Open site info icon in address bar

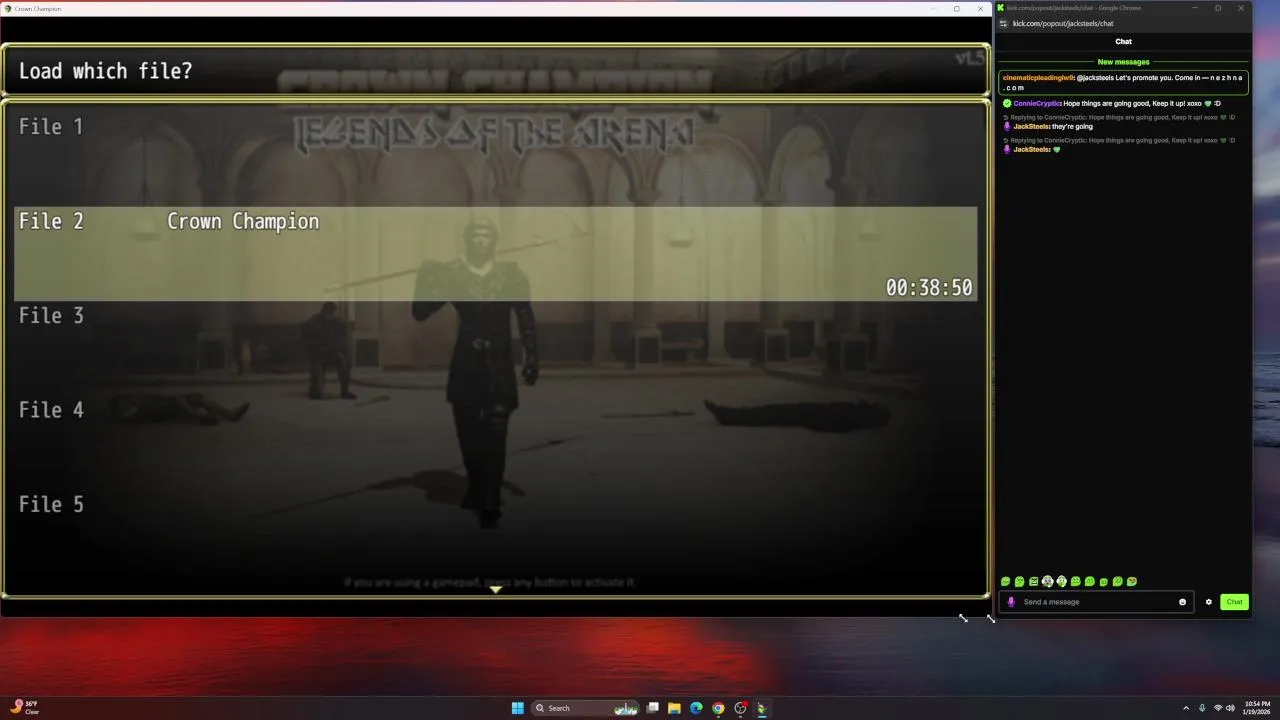(x=1003, y=24)
